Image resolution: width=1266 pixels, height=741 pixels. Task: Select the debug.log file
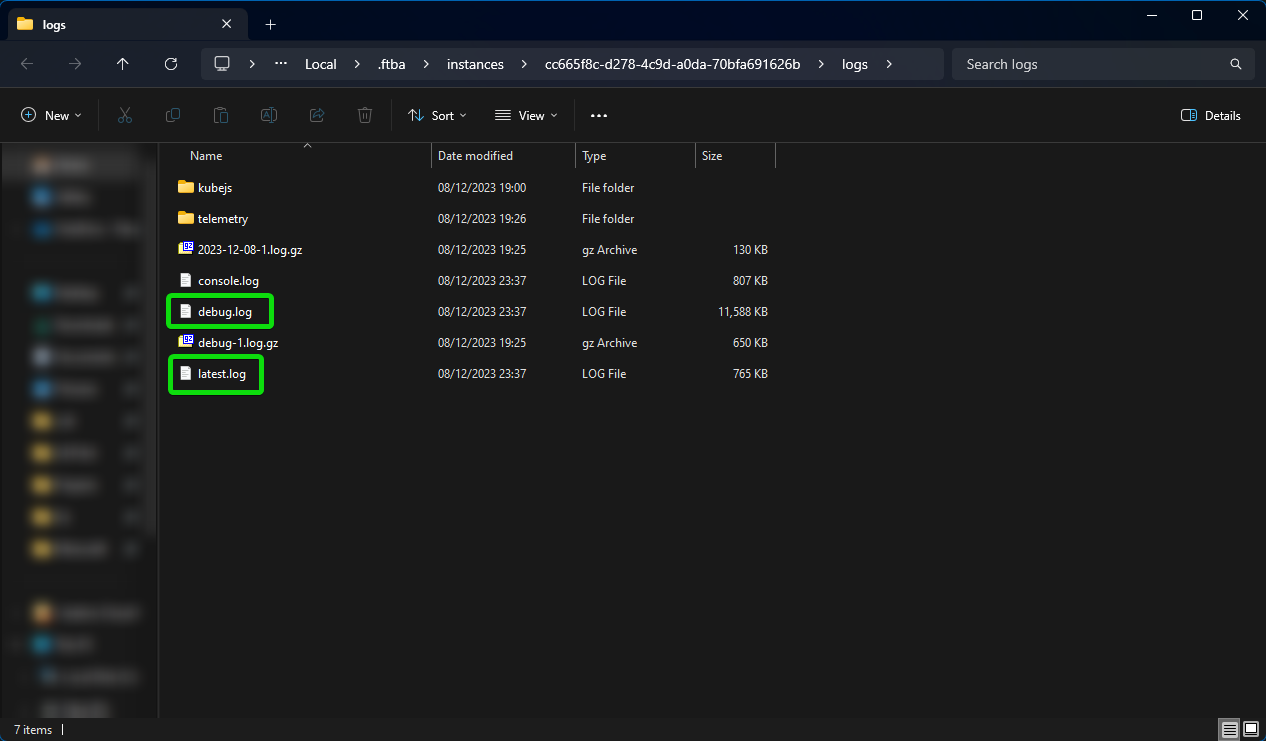[225, 312]
